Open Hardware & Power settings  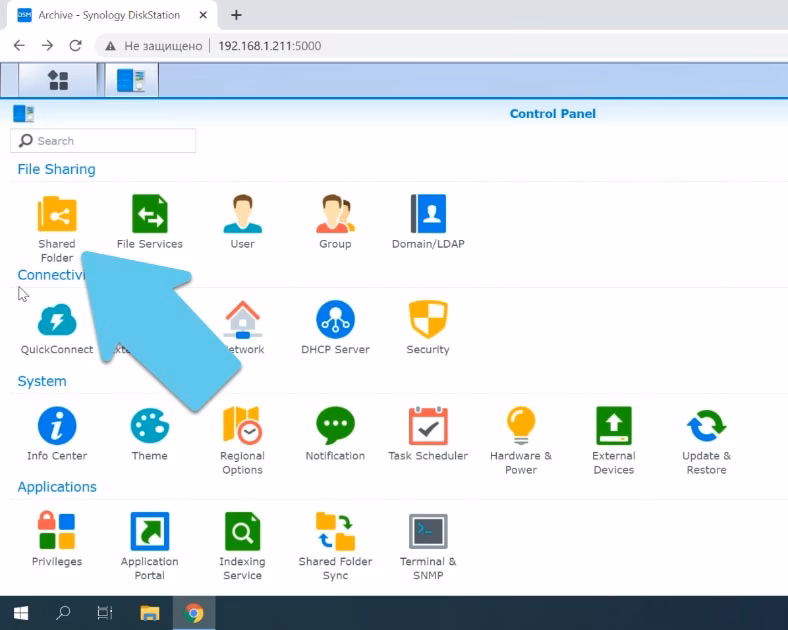pos(520,427)
